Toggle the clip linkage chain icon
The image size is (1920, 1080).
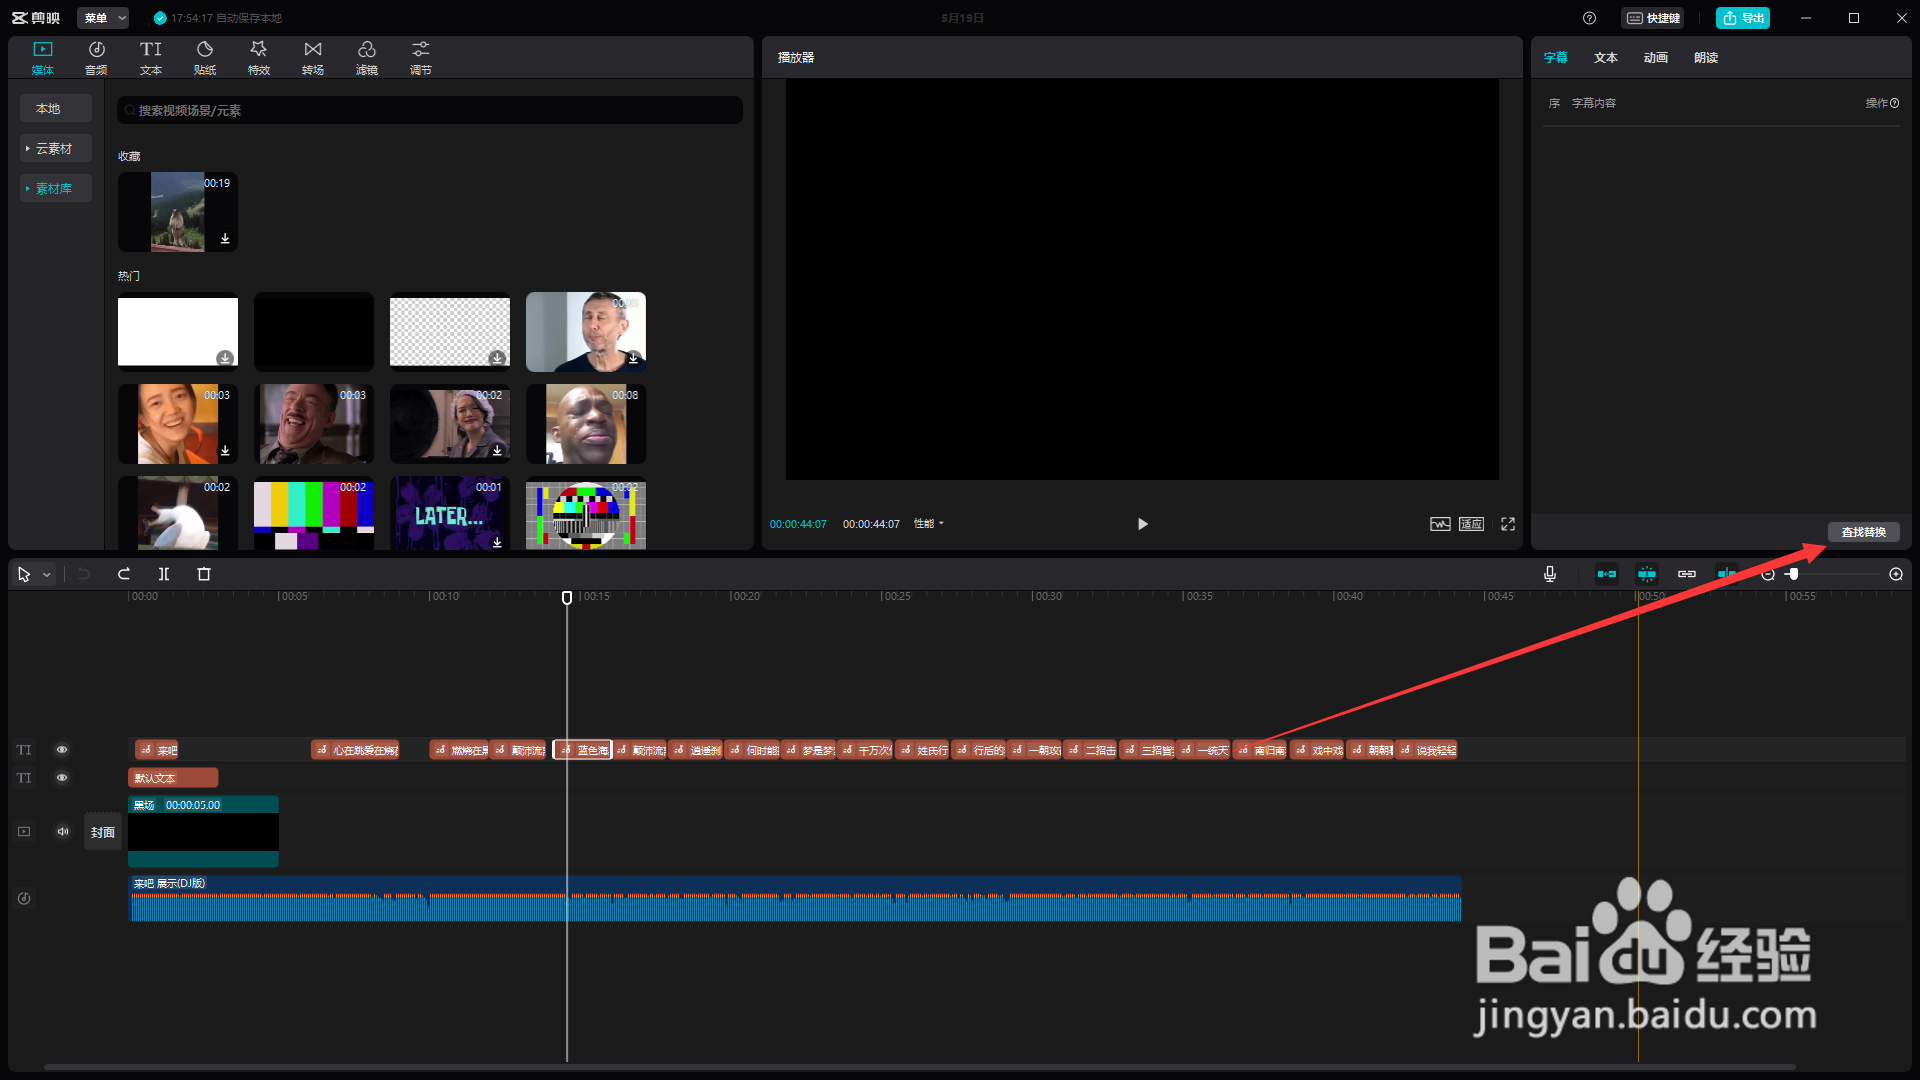click(1687, 574)
